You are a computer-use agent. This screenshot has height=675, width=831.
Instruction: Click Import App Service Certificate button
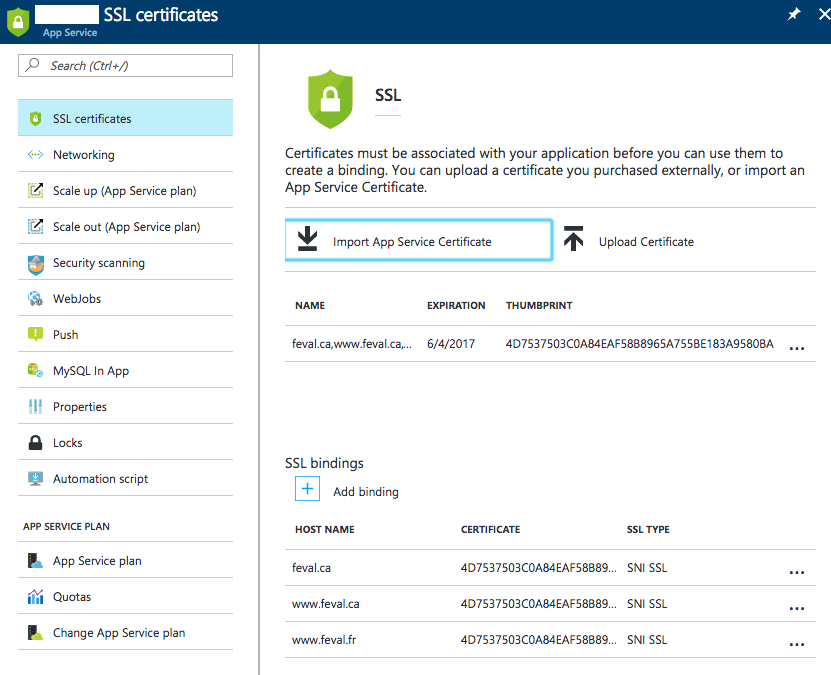point(419,240)
